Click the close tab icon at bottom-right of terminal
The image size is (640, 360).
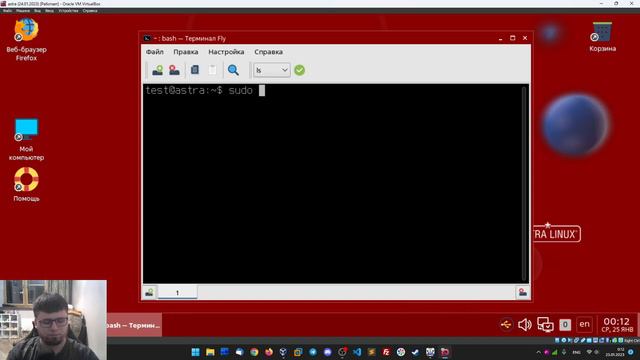523,293
